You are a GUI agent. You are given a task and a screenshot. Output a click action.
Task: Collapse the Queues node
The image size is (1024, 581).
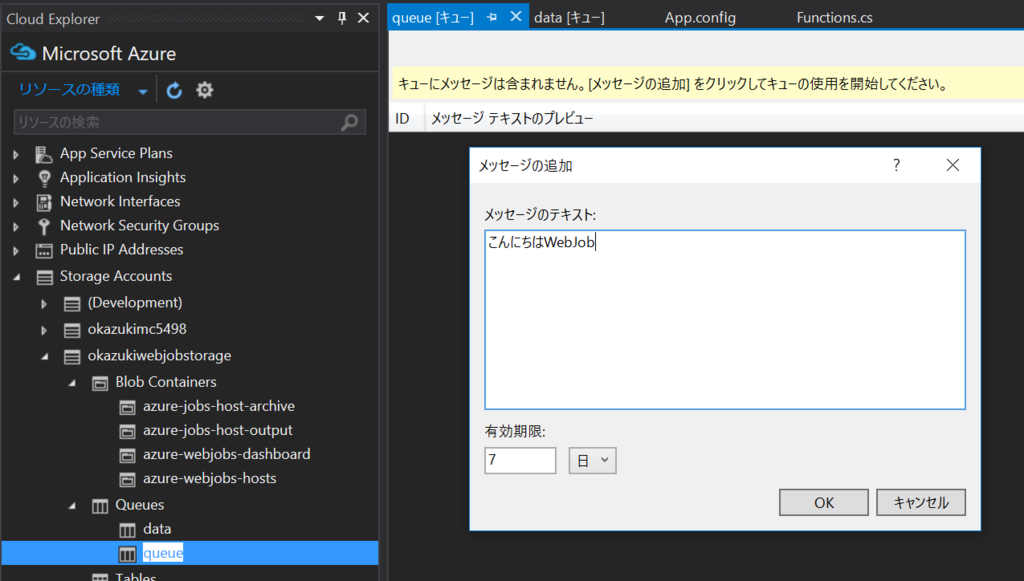coord(72,506)
